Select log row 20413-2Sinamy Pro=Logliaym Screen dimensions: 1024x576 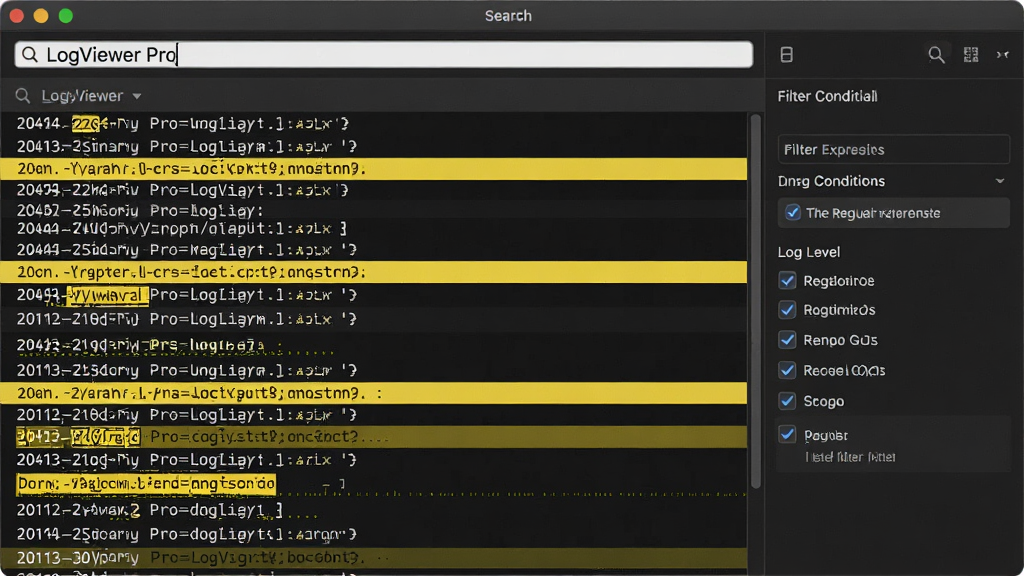(x=374, y=146)
